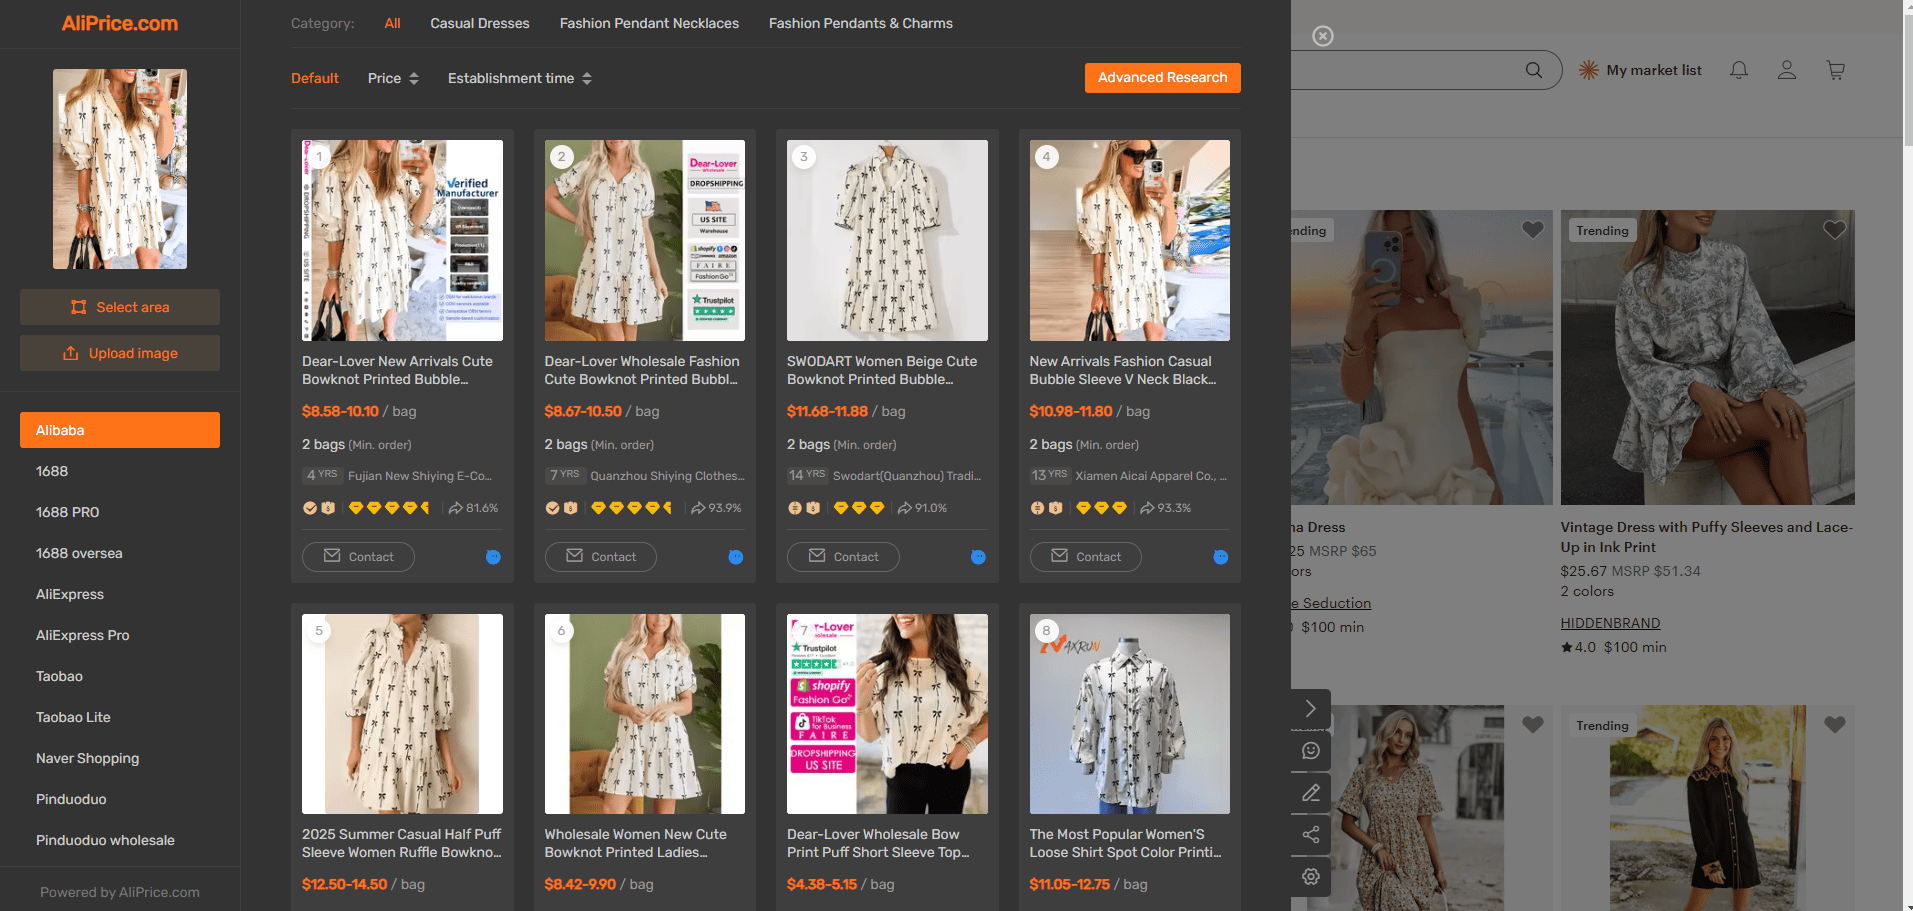This screenshot has width=1913, height=911.
Task: Switch to AliExpress in platform list
Action: tap(70, 594)
